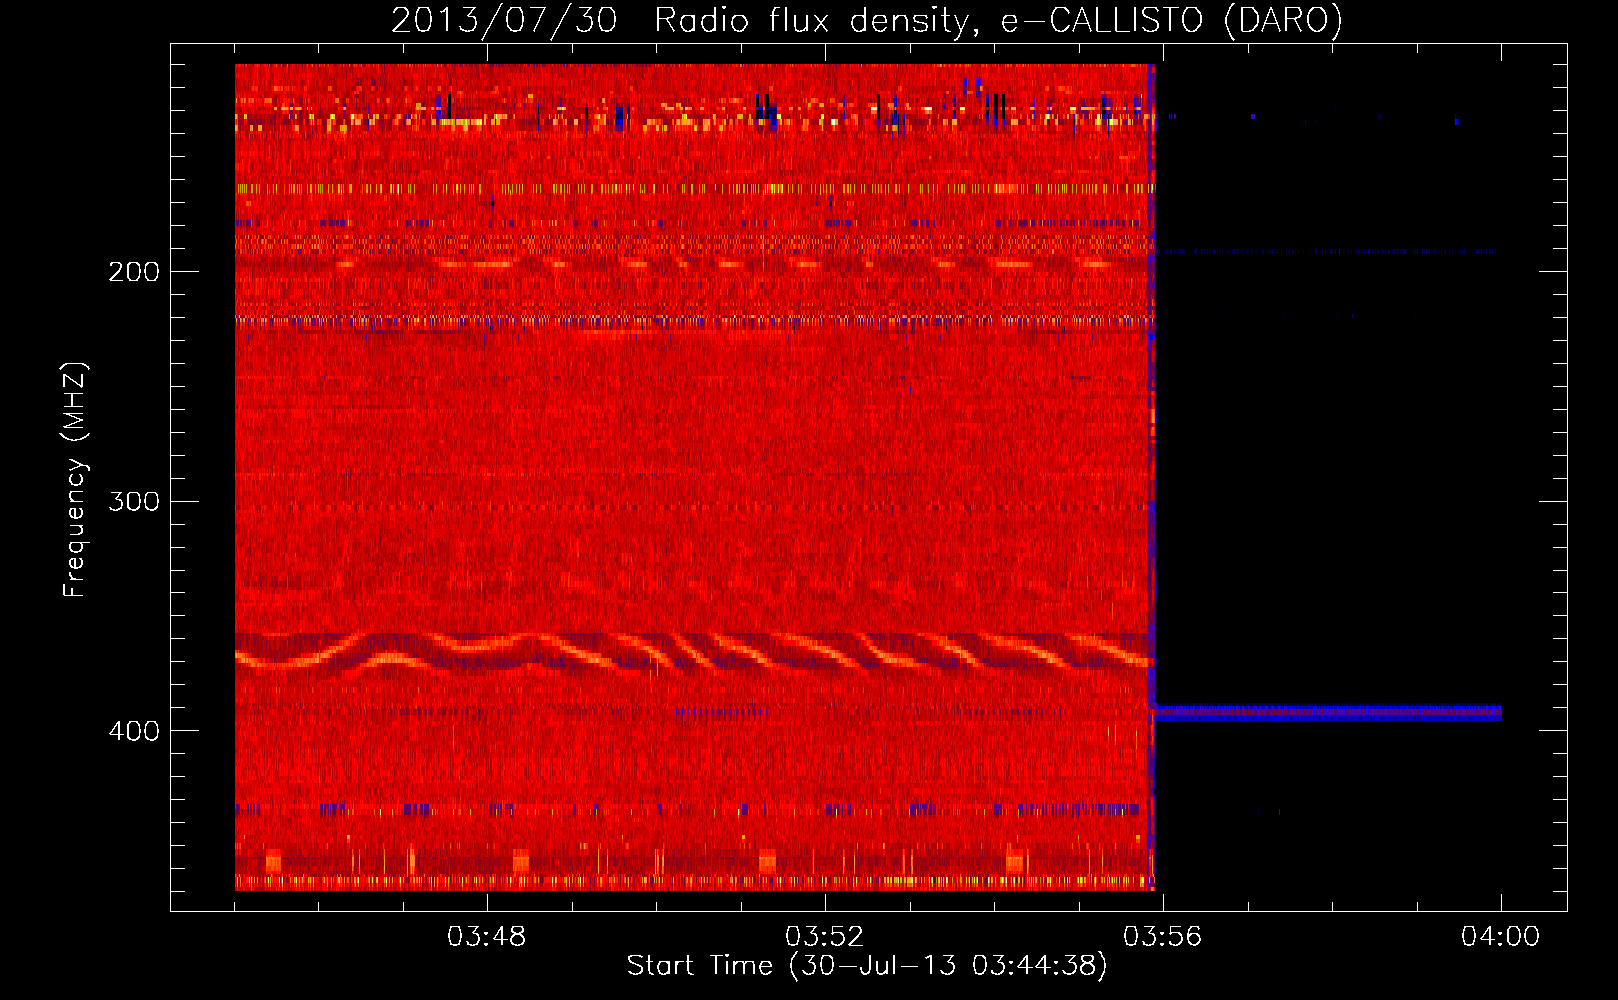Click the plot title "2013/07/30 Radio flux density, e-CALLISTO (DARO)"
Screen dimensions: 1618x1000
(x=866, y=20)
